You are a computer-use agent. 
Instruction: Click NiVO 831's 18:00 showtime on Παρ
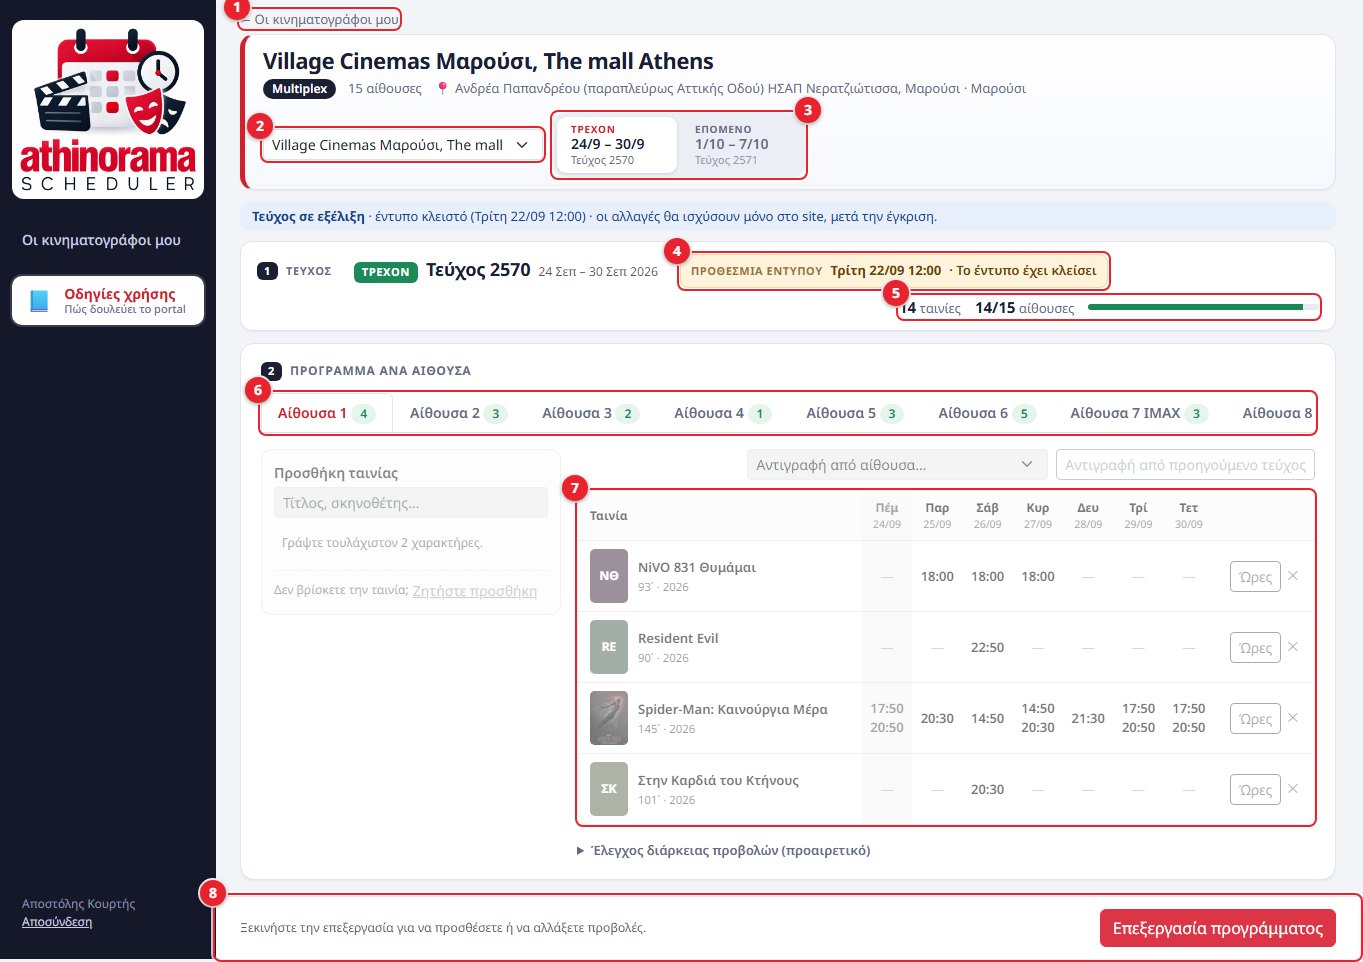(937, 577)
